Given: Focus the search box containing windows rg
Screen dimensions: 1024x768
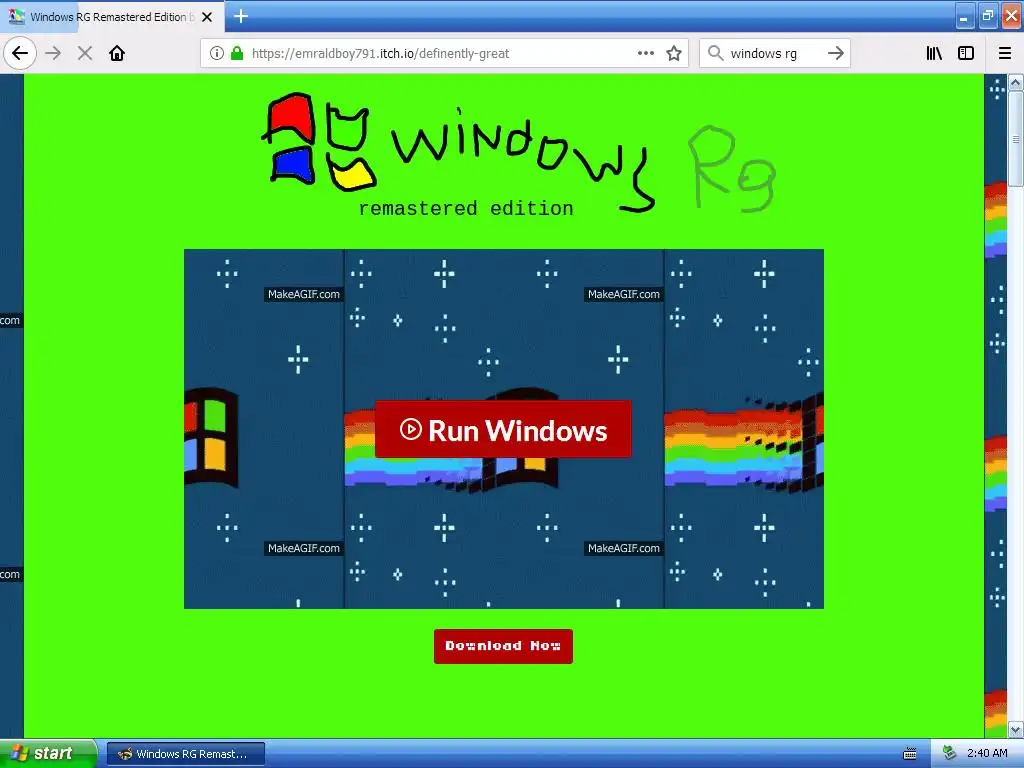Looking at the screenshot, I should (774, 53).
